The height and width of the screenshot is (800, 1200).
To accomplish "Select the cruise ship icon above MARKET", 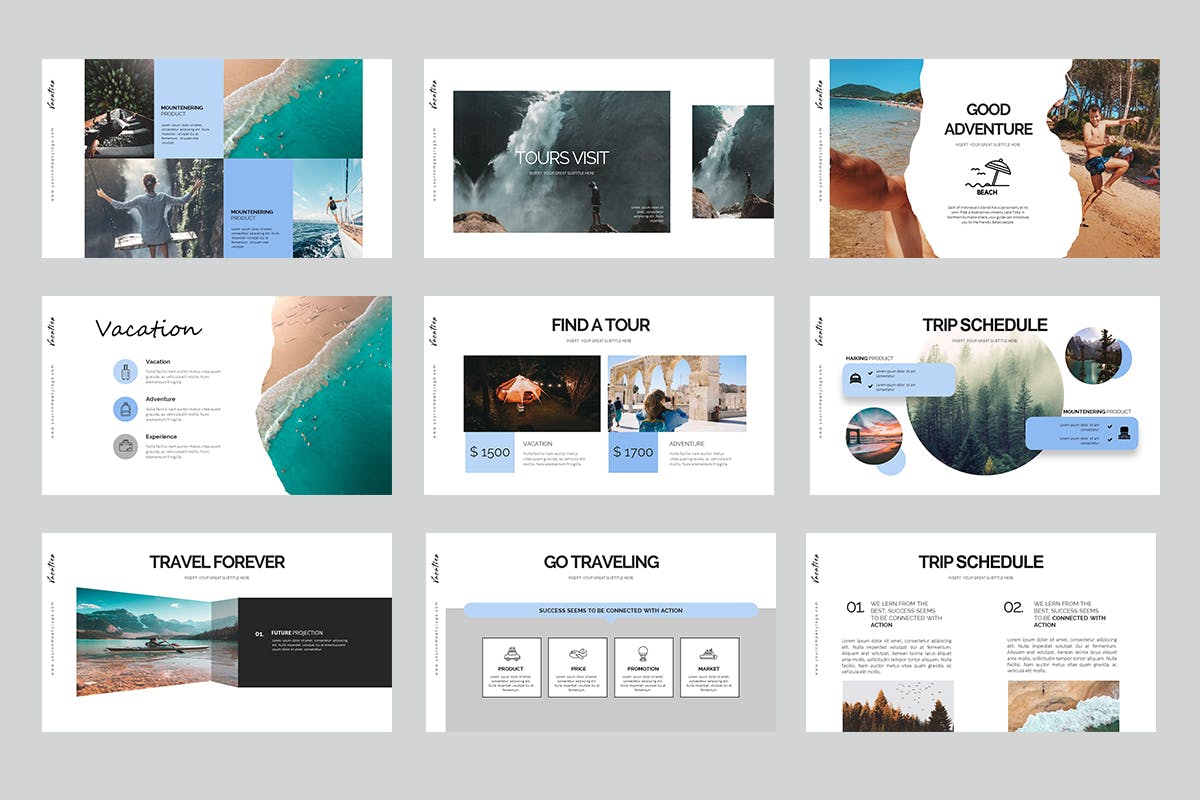I will (709, 653).
